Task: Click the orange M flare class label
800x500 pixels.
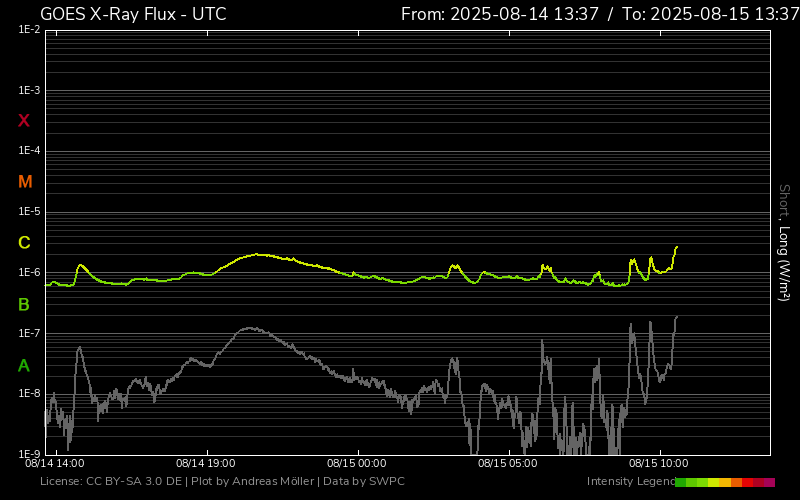Action: pyautogui.click(x=25, y=182)
